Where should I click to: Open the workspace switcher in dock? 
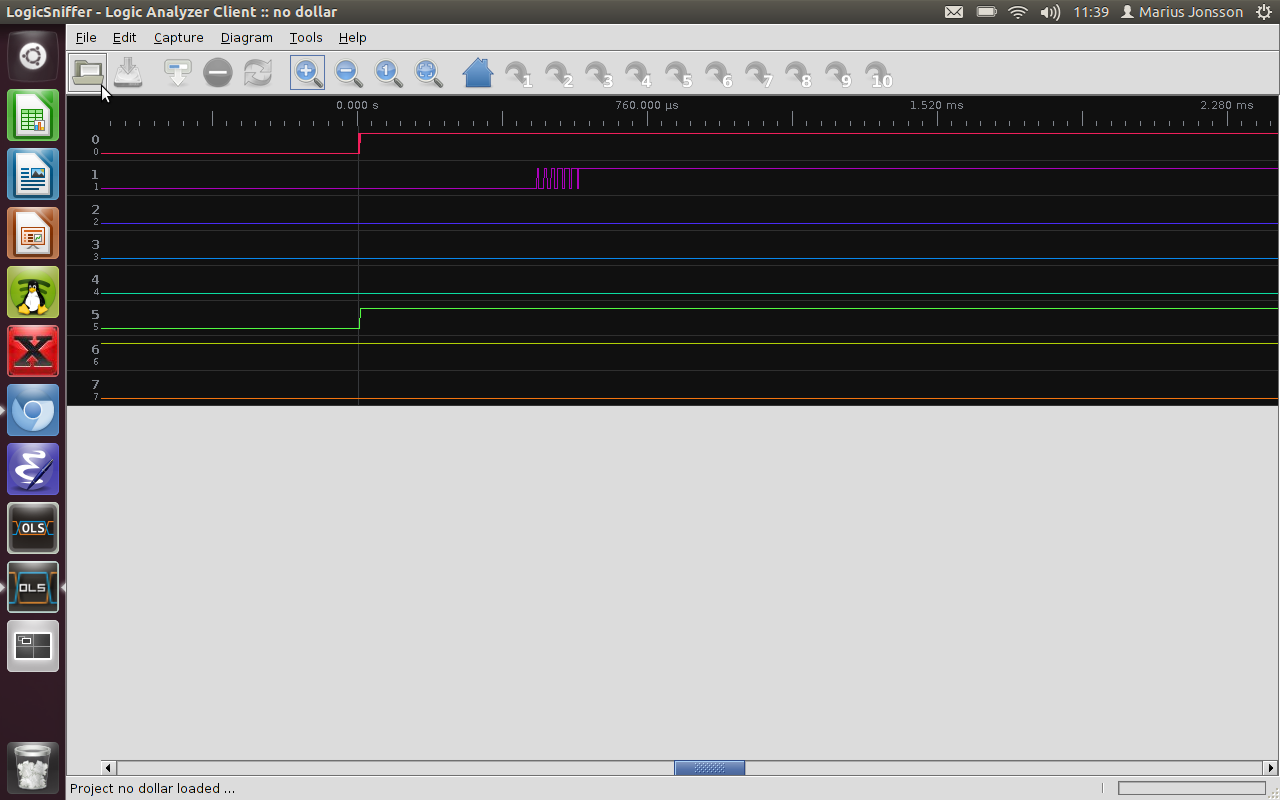[x=33, y=646]
